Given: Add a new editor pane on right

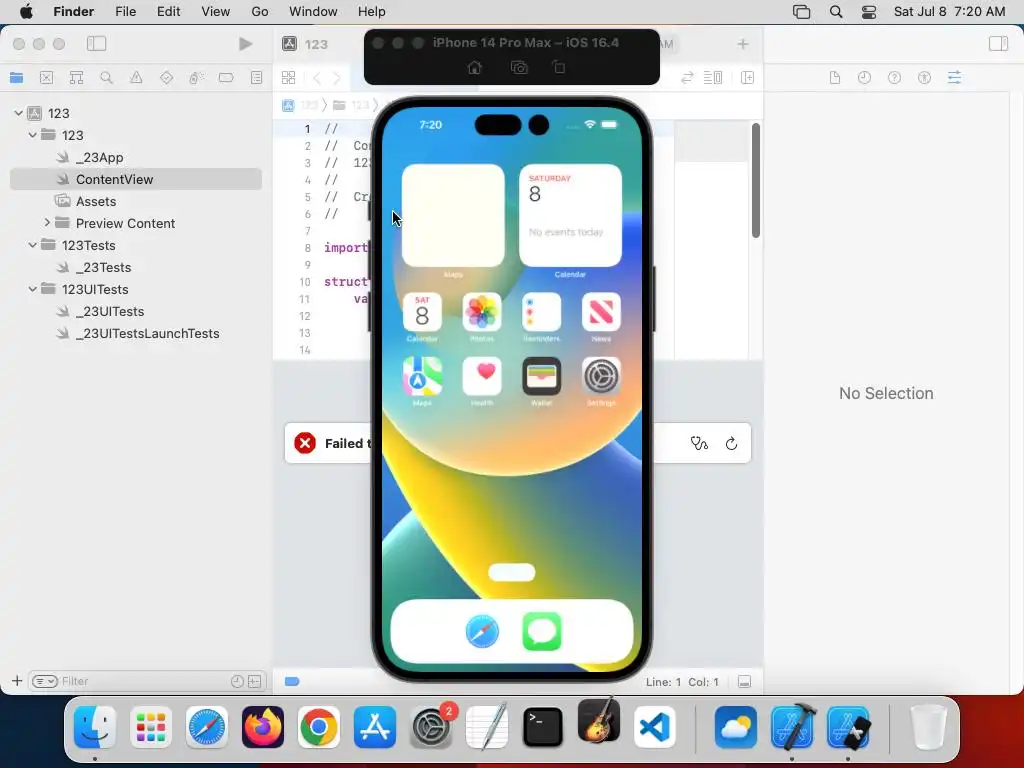Looking at the screenshot, I should pyautogui.click(x=747, y=78).
